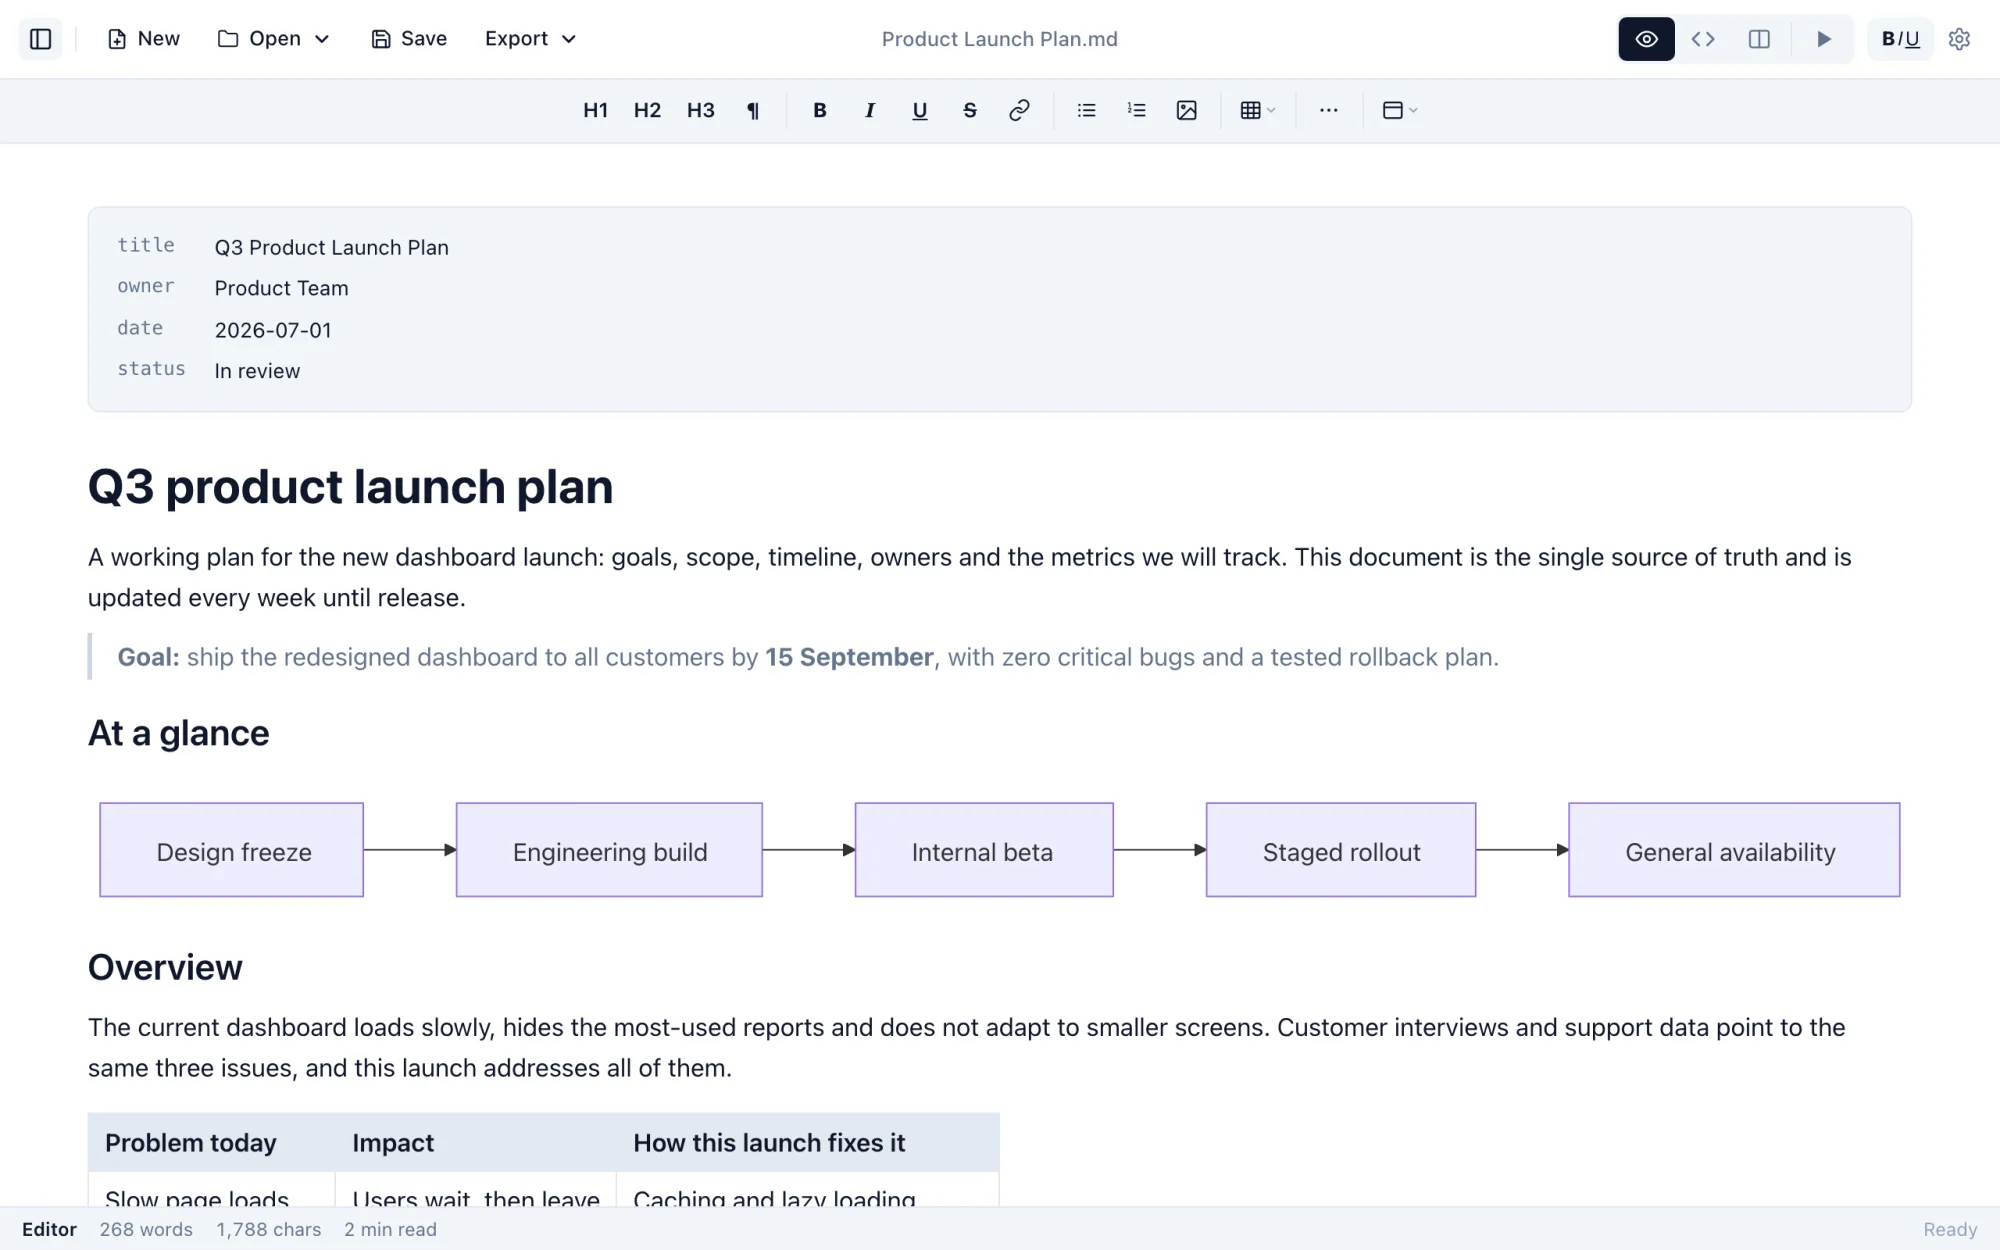This screenshot has height=1250, width=2000.
Task: Click the date value 2026-07-01
Action: point(272,330)
